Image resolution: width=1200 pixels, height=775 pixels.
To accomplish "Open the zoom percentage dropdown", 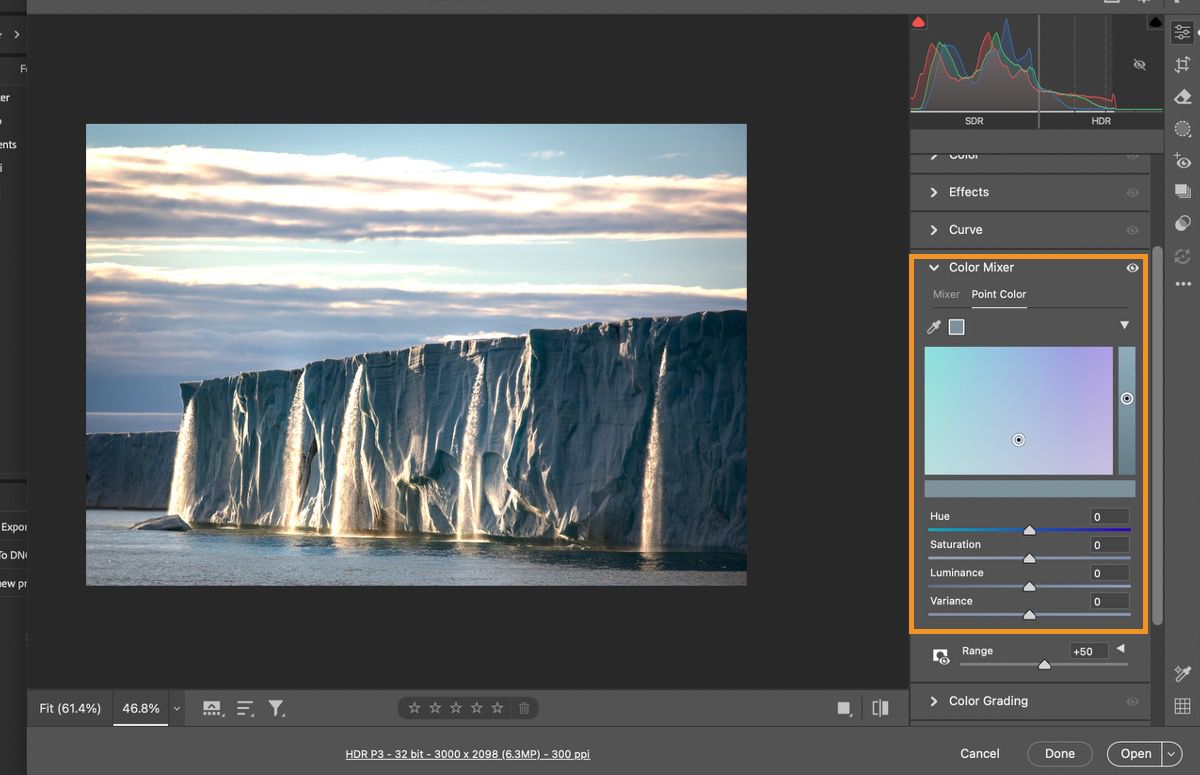I will (x=177, y=708).
